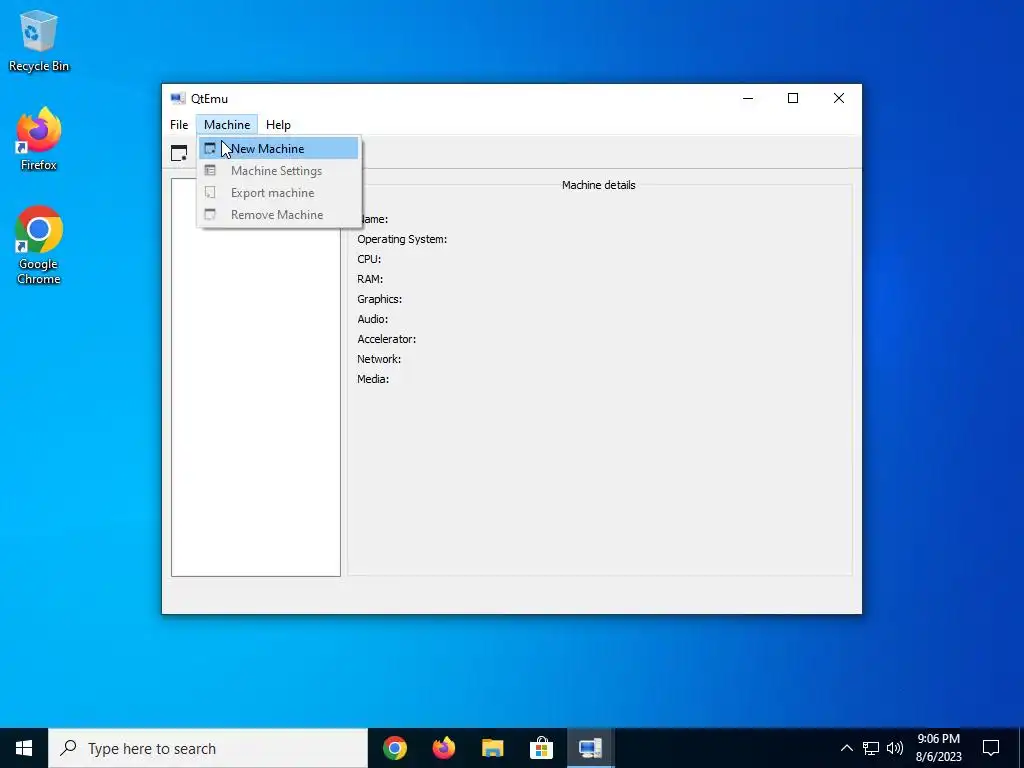
Task: Open the Recycle Bin desktop icon
Action: pos(39,41)
